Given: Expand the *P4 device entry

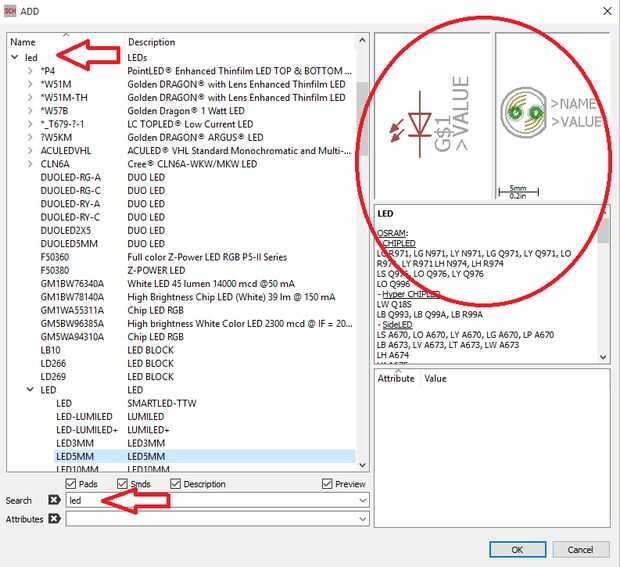Looking at the screenshot, I should click(30, 71).
